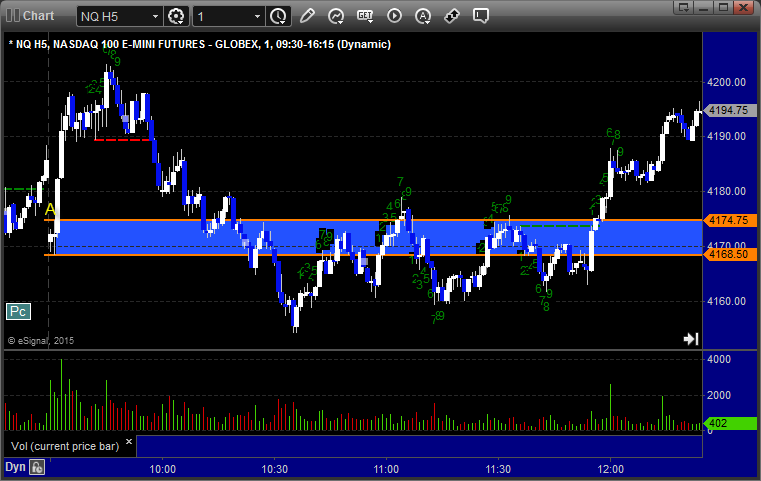
Task: Click the 4180.00 price axis label
Action: [727, 191]
